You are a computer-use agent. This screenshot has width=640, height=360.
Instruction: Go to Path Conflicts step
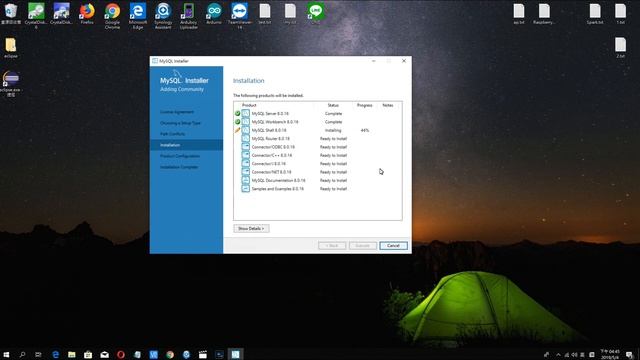pyautogui.click(x=172, y=134)
